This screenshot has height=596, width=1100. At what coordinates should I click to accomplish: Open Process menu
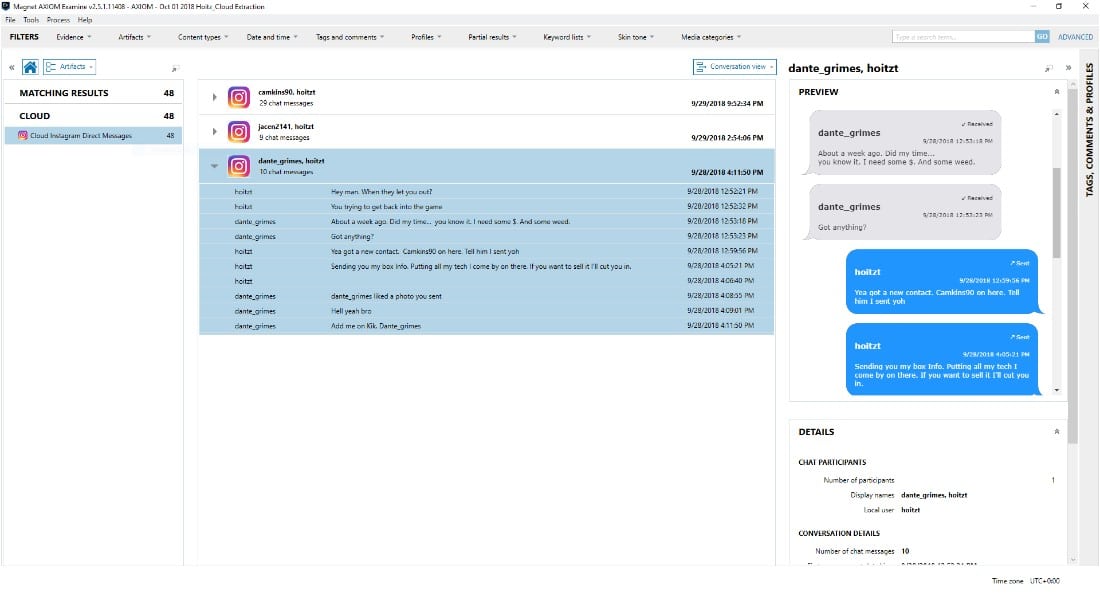point(58,20)
